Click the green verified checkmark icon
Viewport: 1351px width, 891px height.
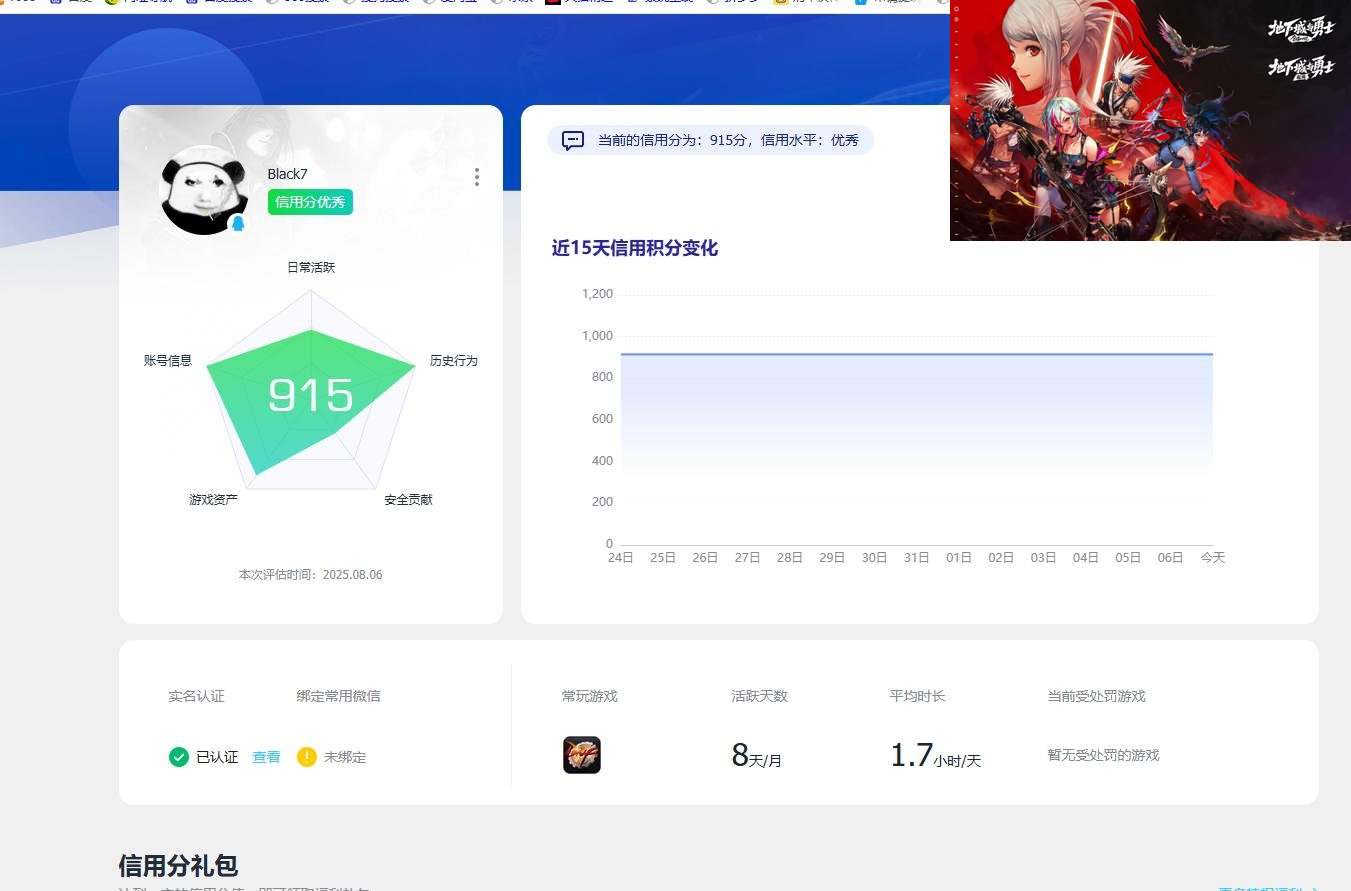coord(179,757)
